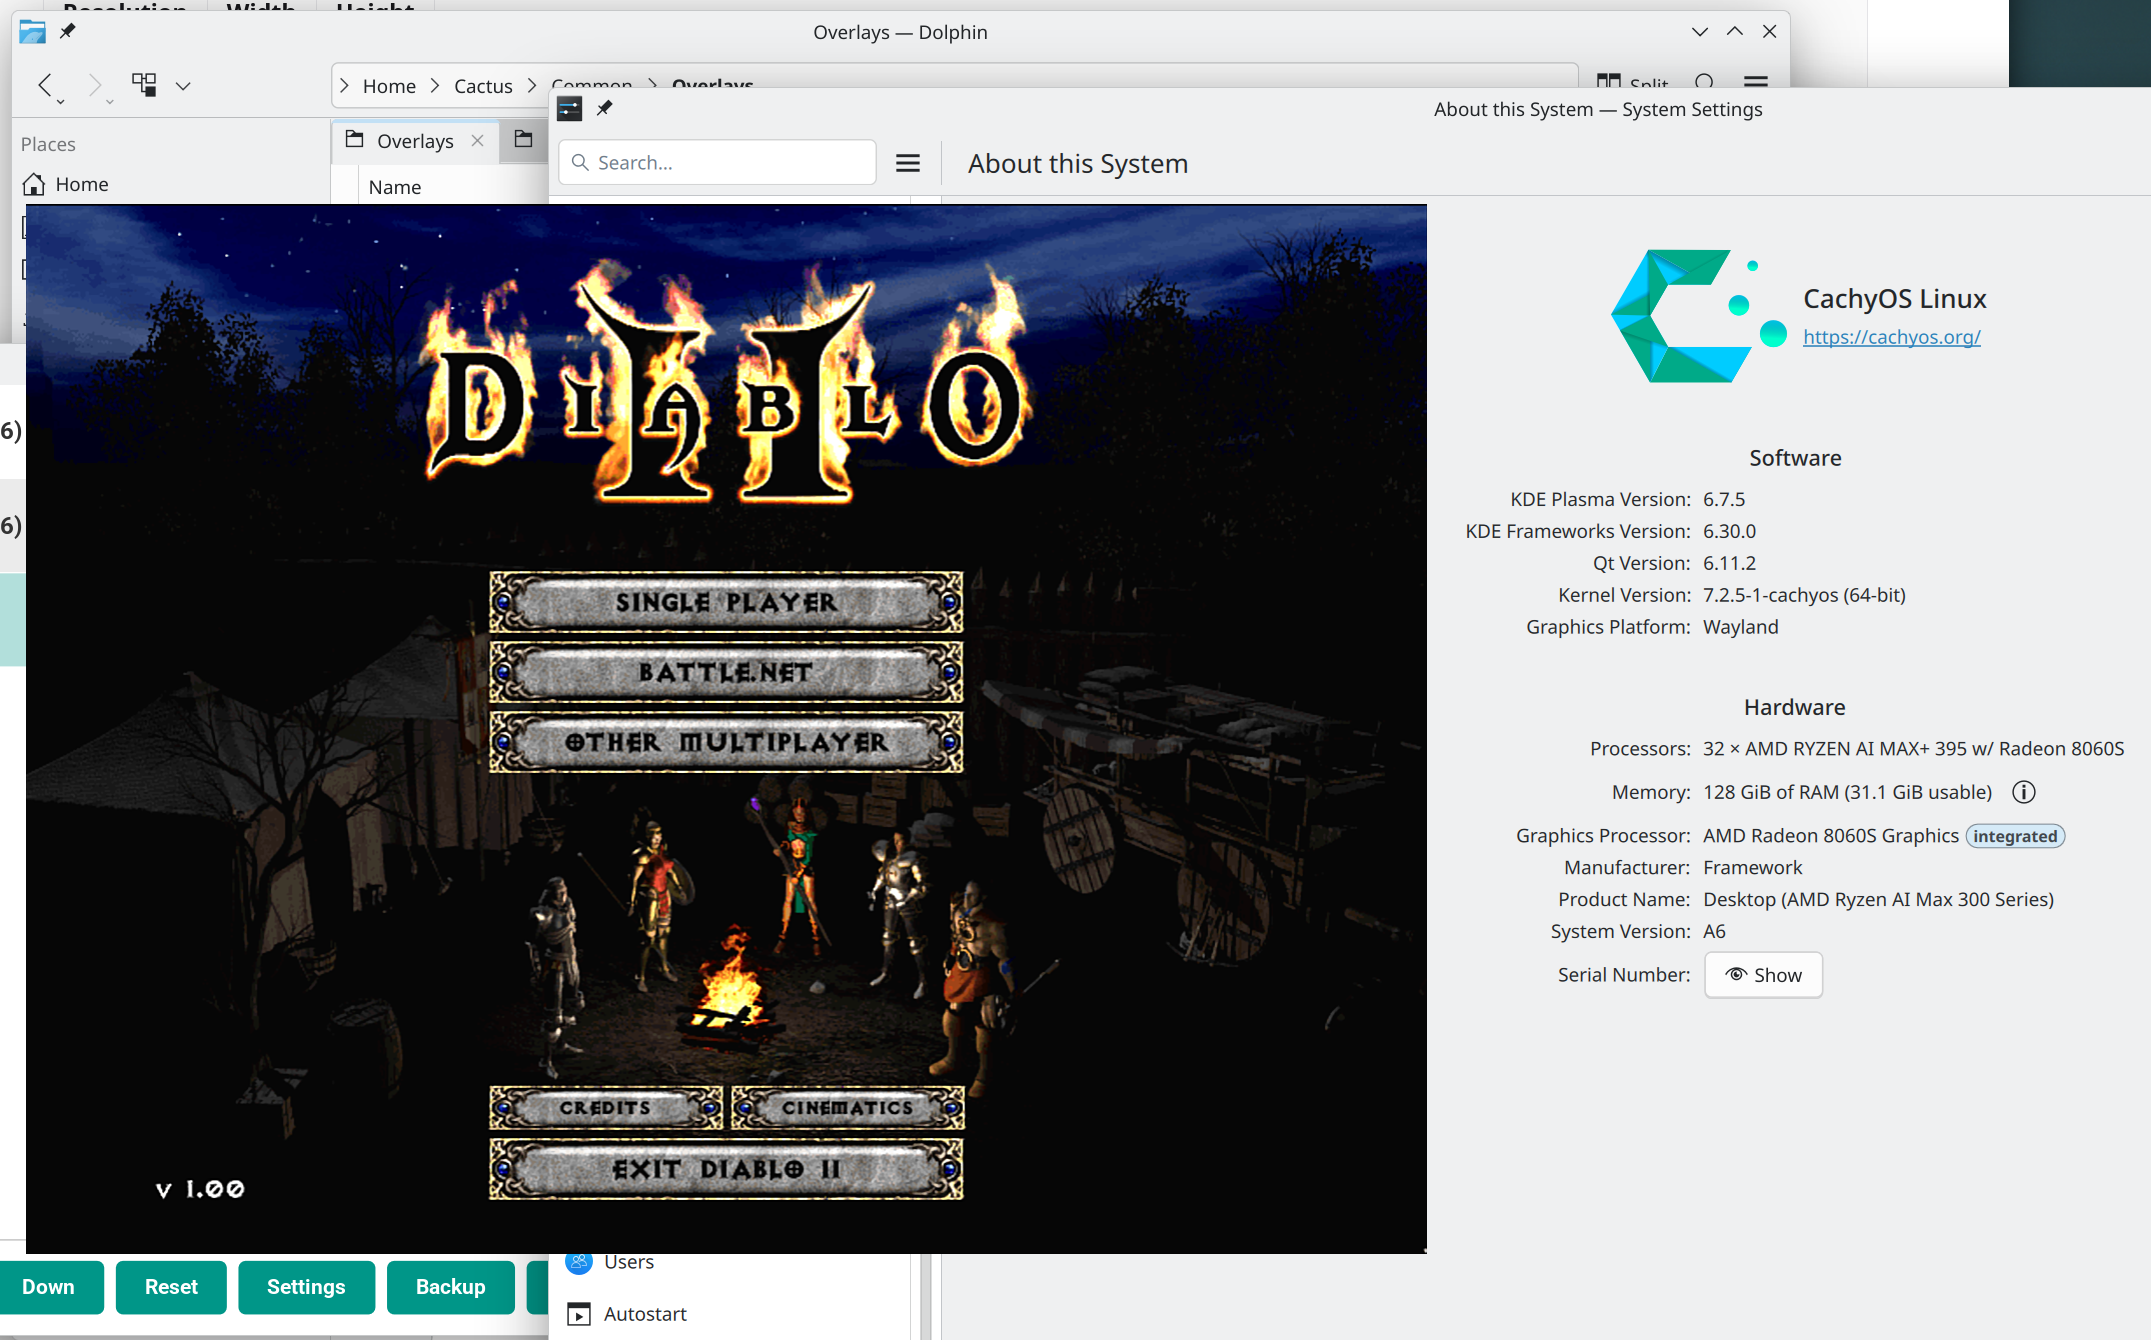Click the Autostart icon in sidebar
Viewport: 2151px width, 1340px height.
pos(579,1314)
